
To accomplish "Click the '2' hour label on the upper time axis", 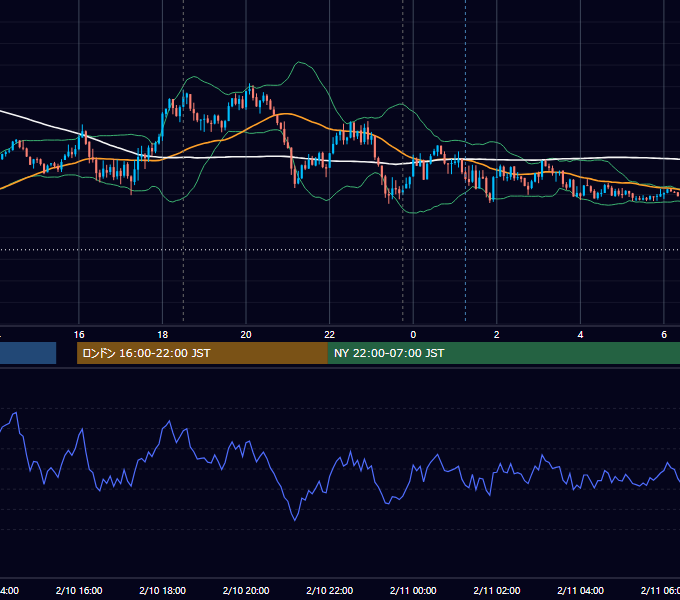I will point(497,335).
